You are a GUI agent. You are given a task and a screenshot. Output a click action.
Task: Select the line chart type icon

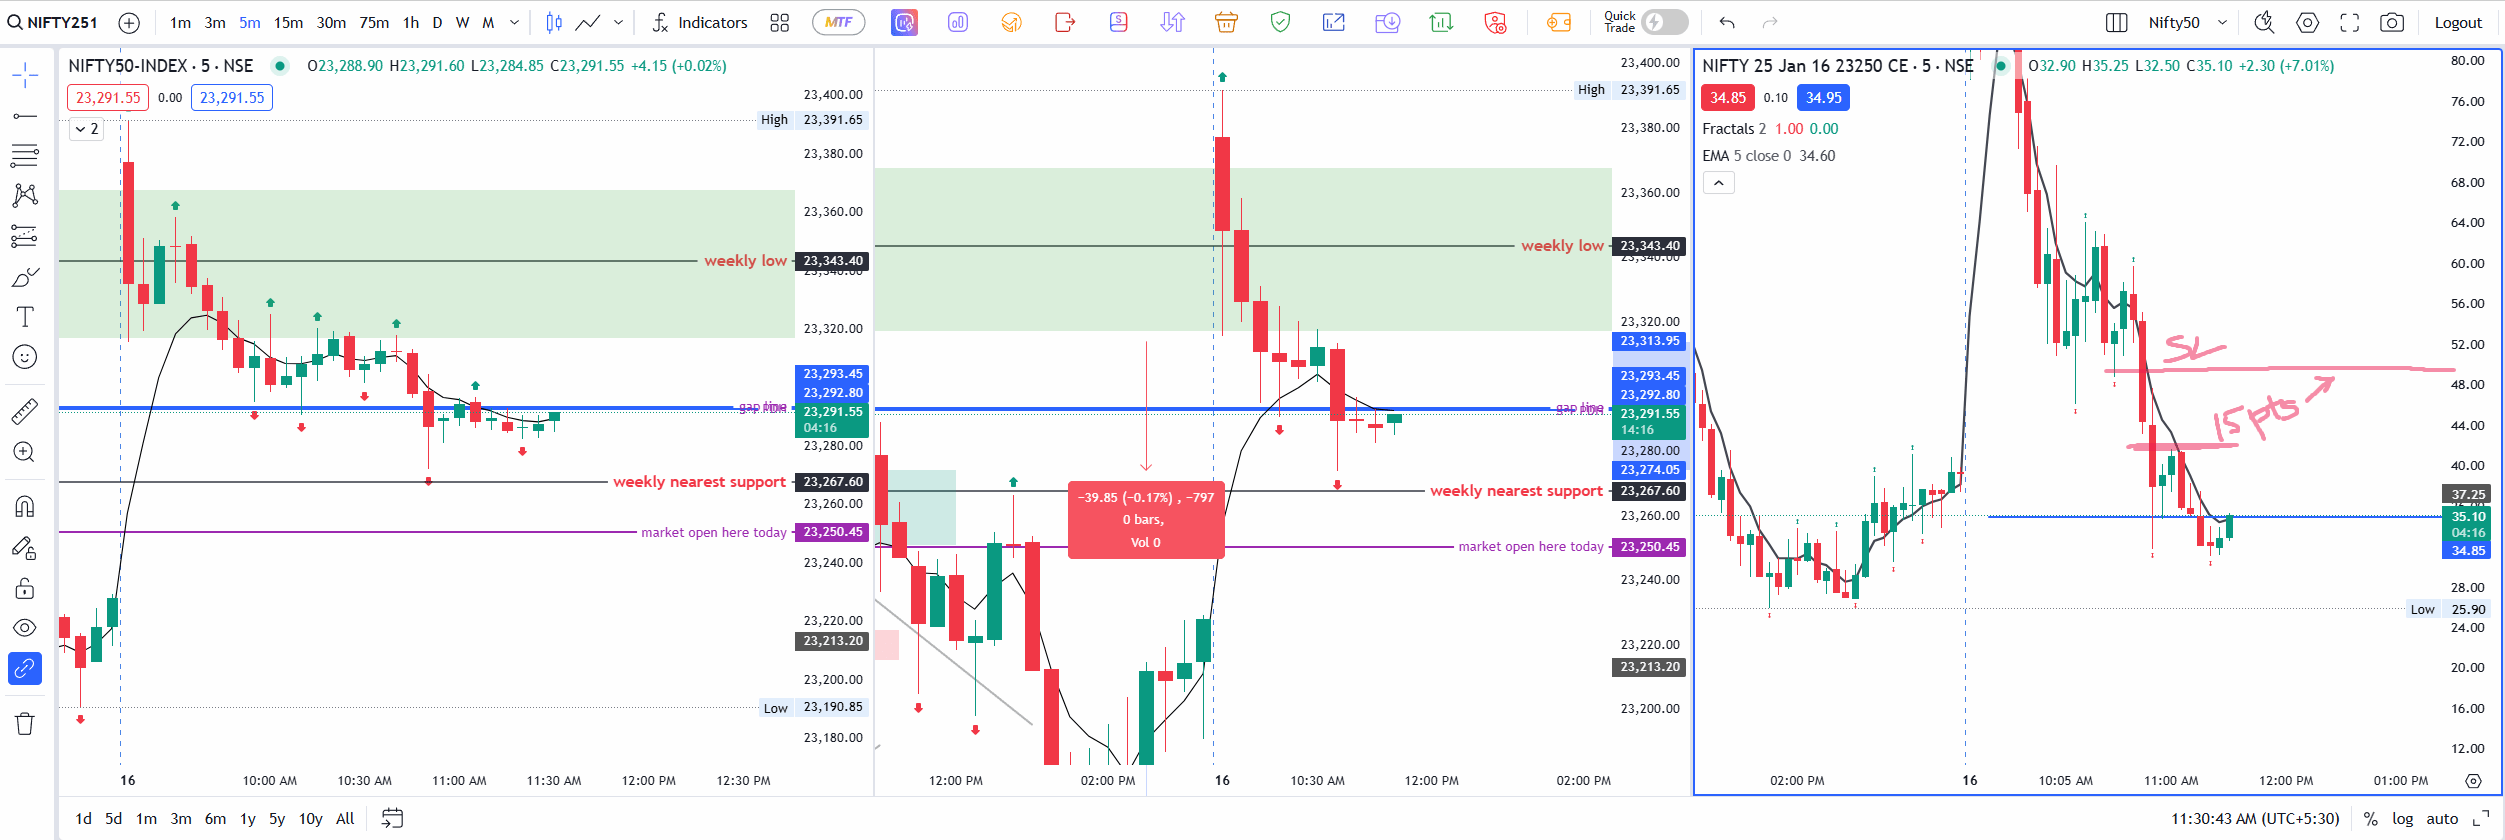[588, 22]
